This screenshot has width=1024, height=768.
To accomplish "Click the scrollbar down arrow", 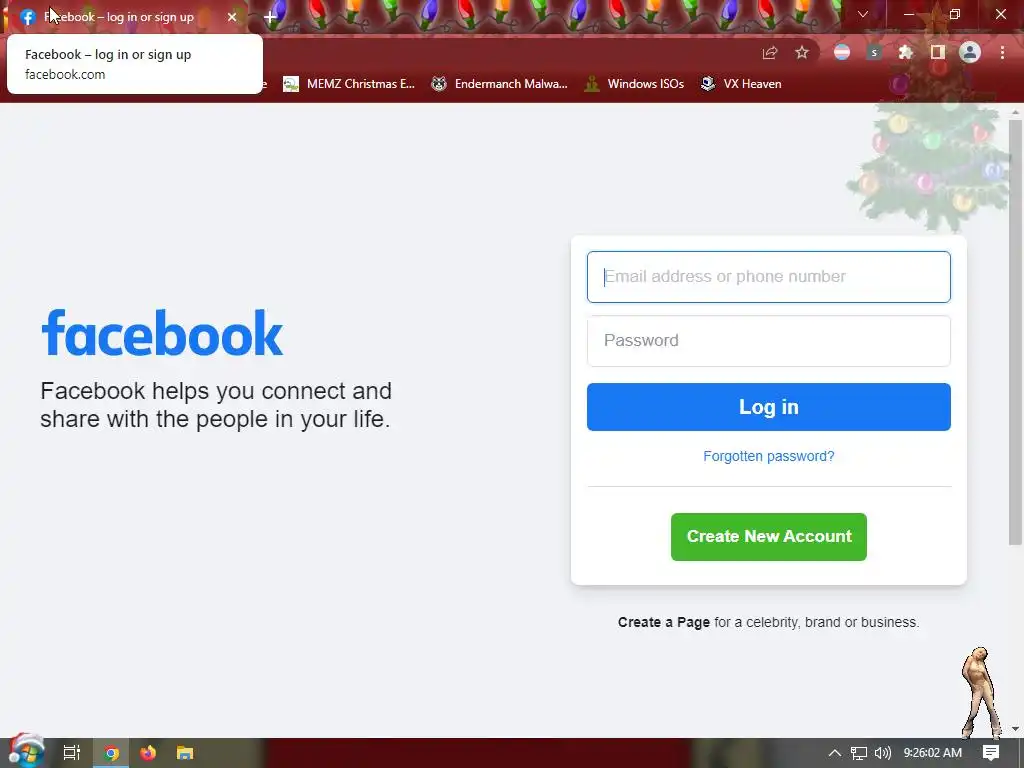I will [x=1015, y=729].
